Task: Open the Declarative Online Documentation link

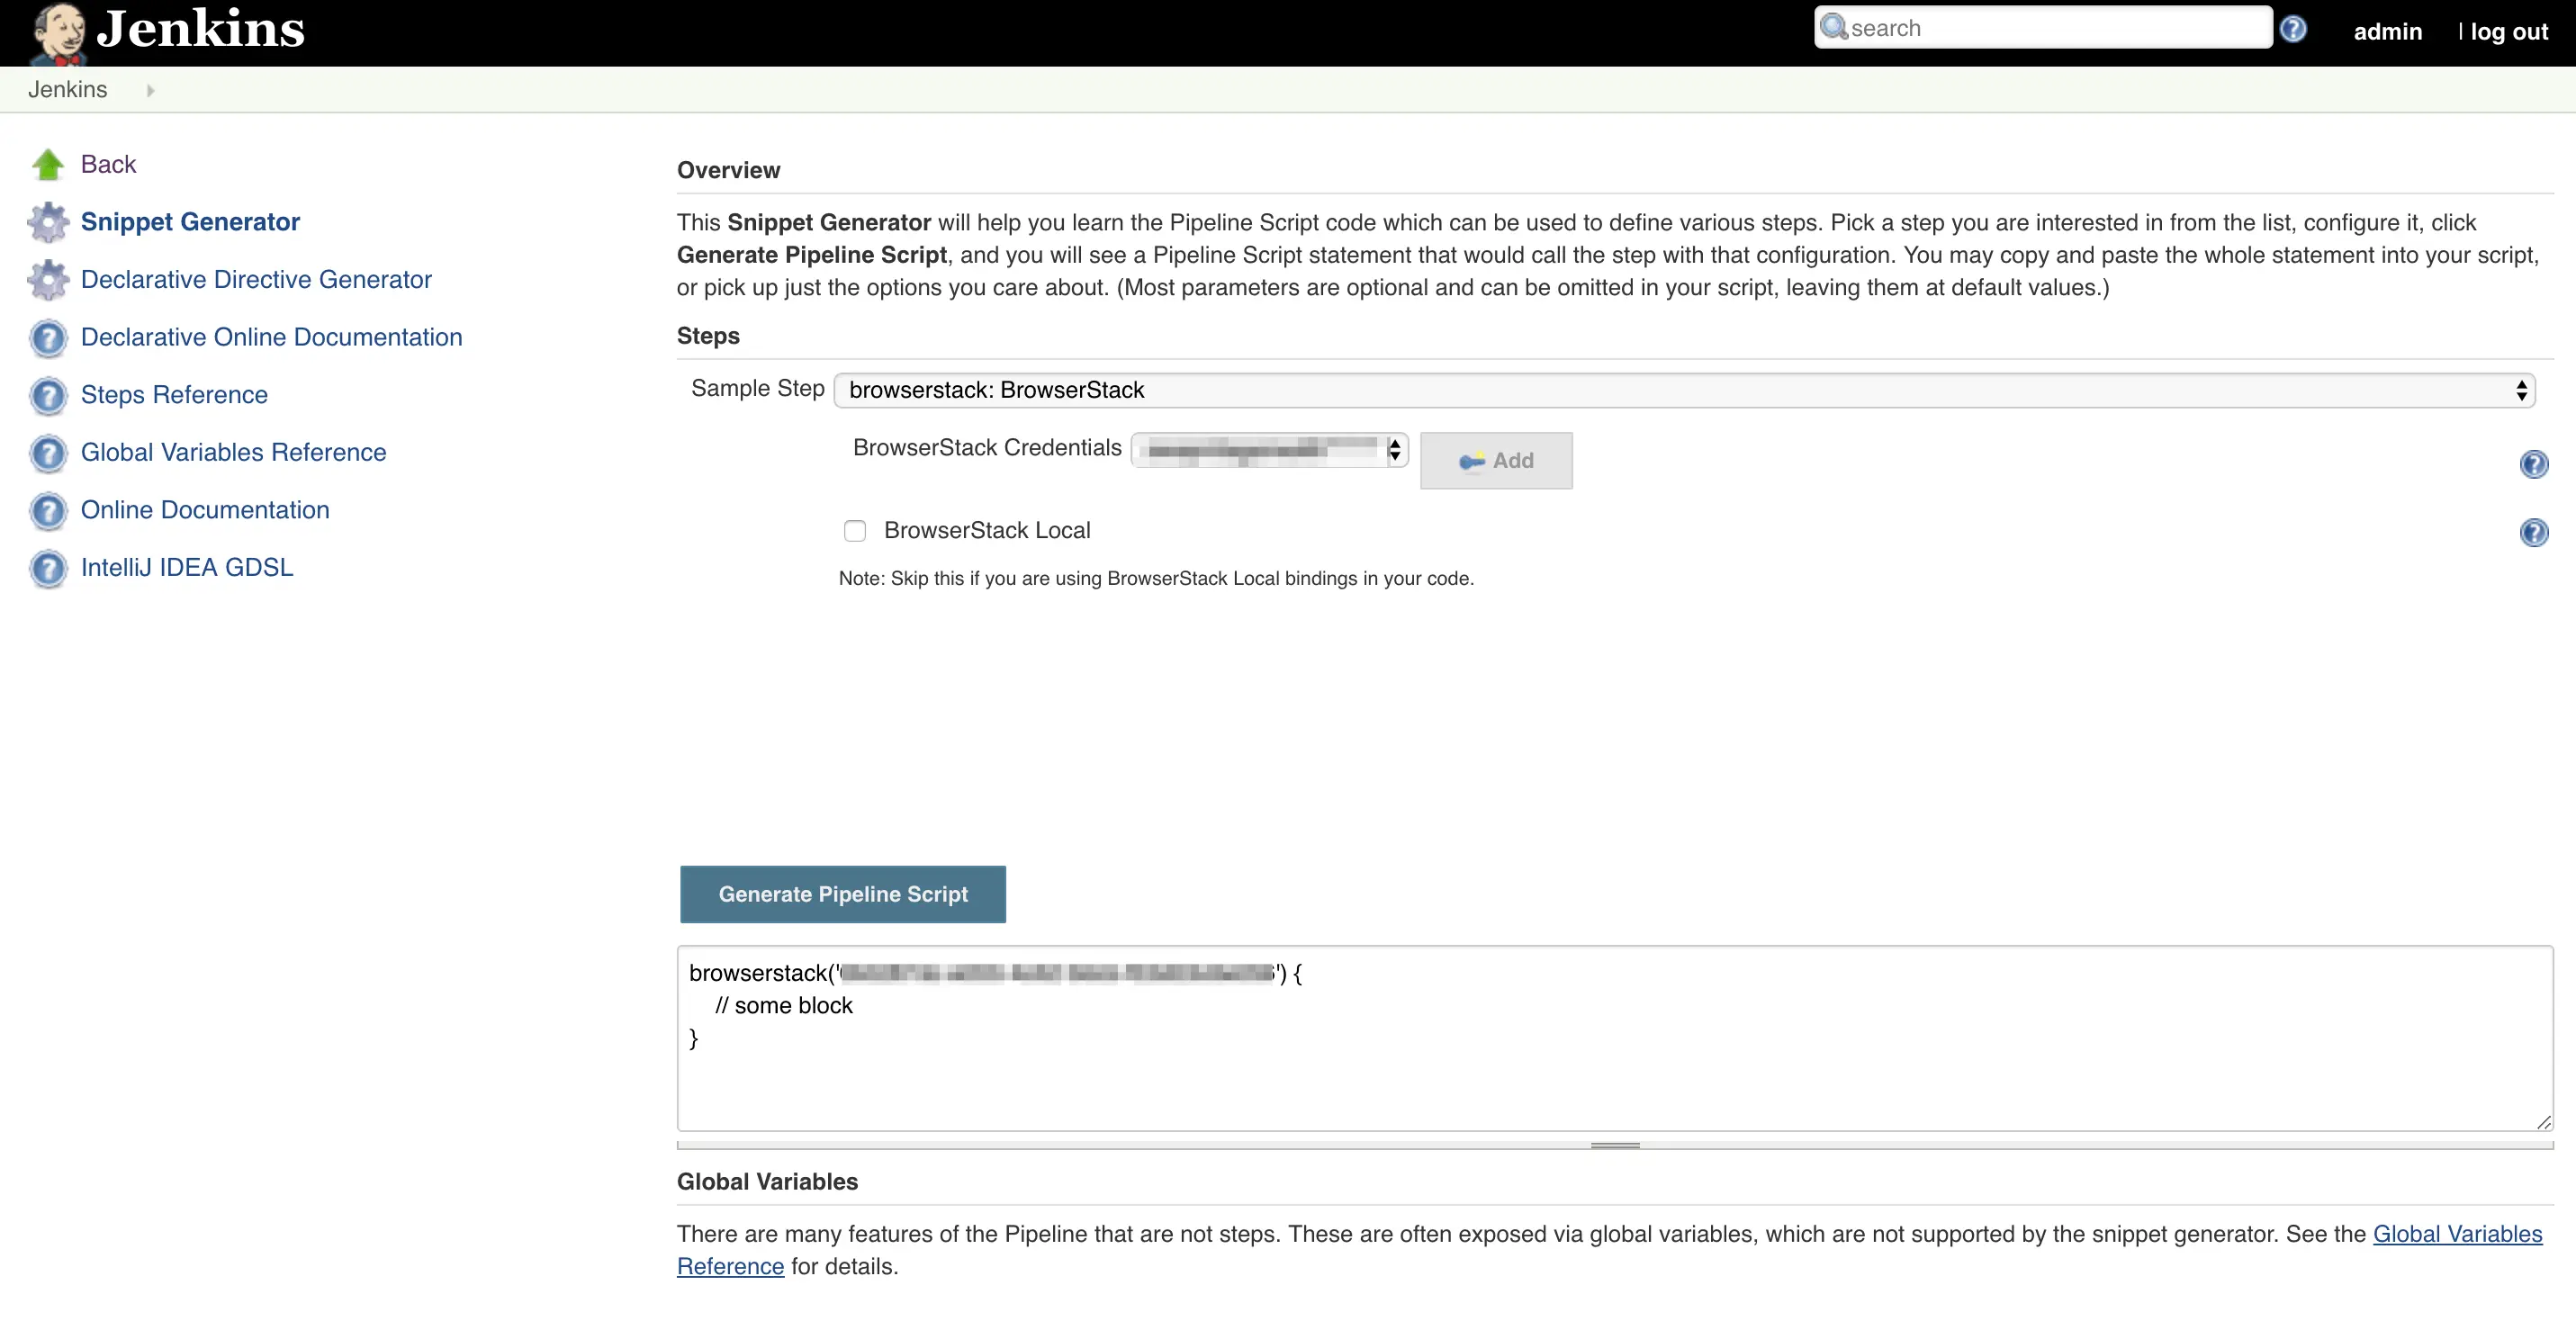Action: click(x=271, y=337)
